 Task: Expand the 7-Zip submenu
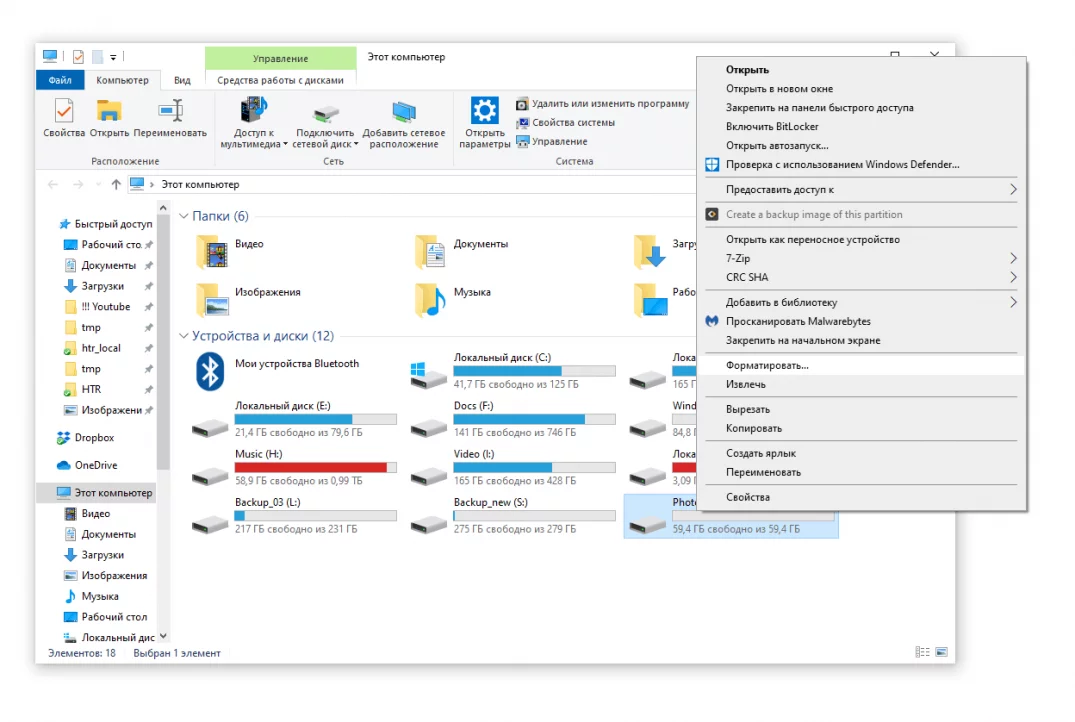[1012, 258]
